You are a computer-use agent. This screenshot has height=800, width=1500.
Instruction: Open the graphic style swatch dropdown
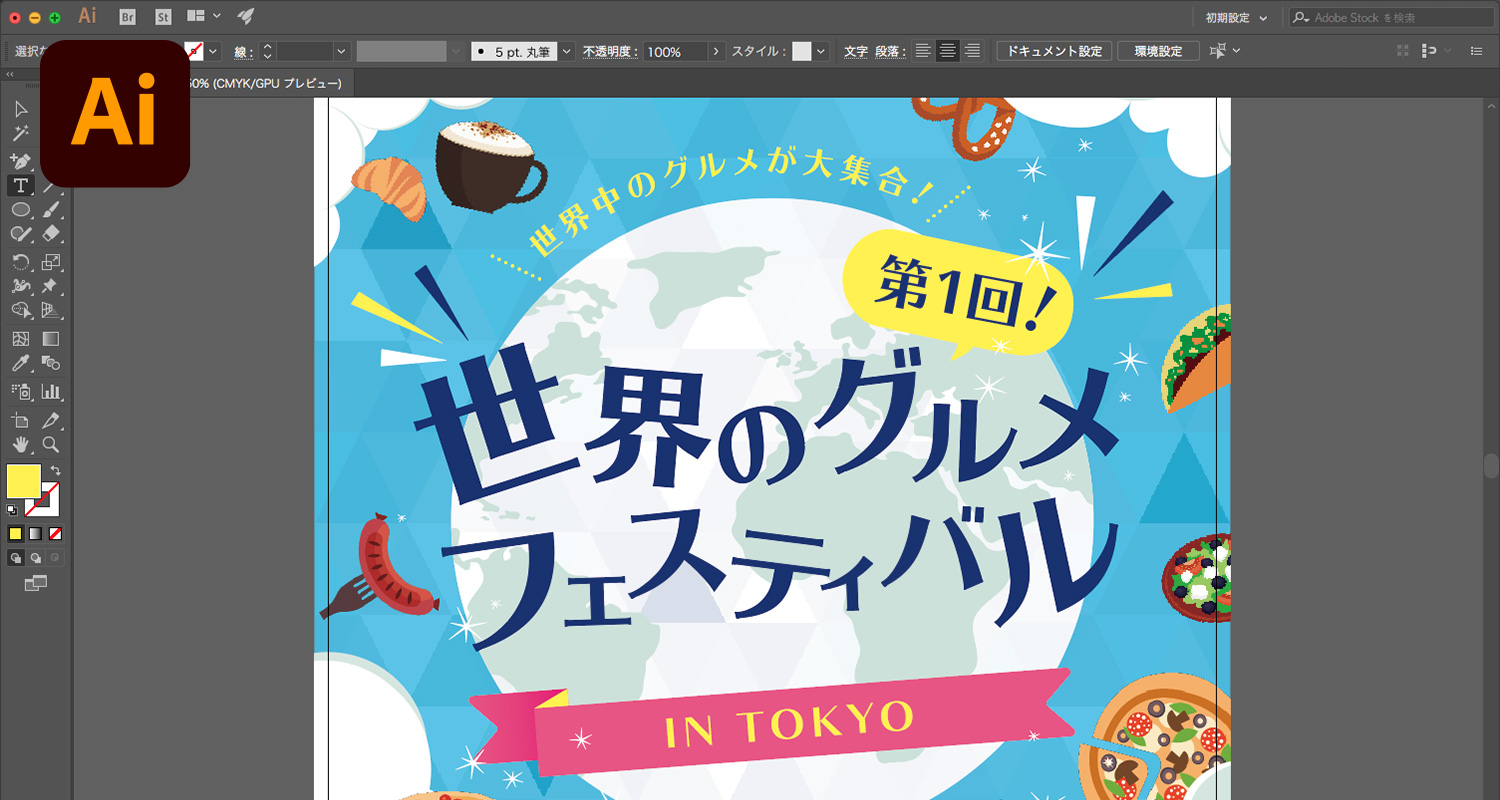tap(821, 51)
